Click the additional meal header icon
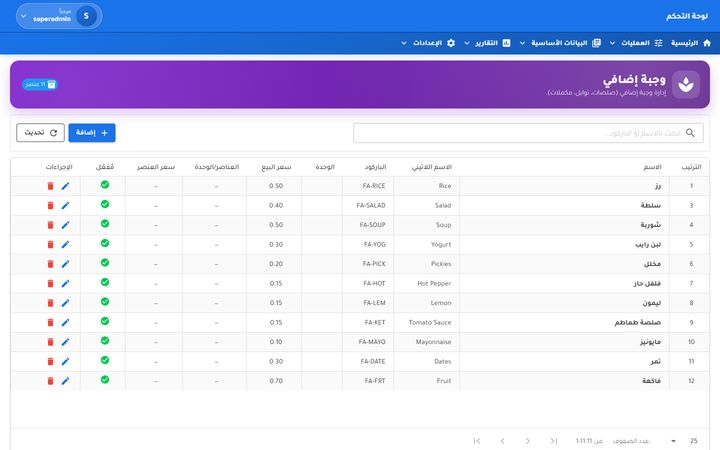720x450 pixels. (686, 84)
